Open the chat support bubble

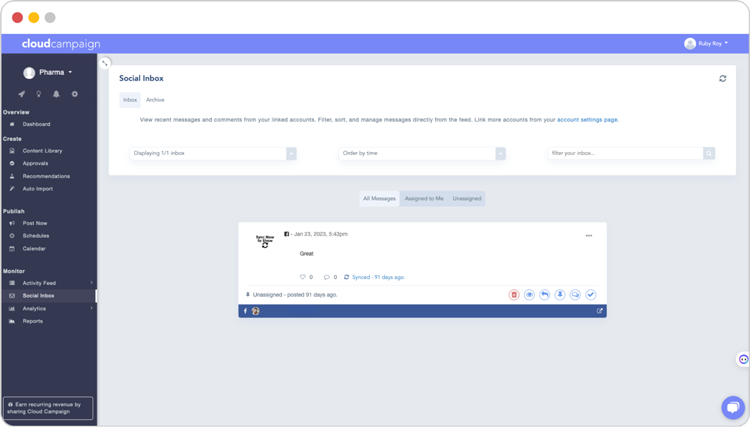pos(732,407)
